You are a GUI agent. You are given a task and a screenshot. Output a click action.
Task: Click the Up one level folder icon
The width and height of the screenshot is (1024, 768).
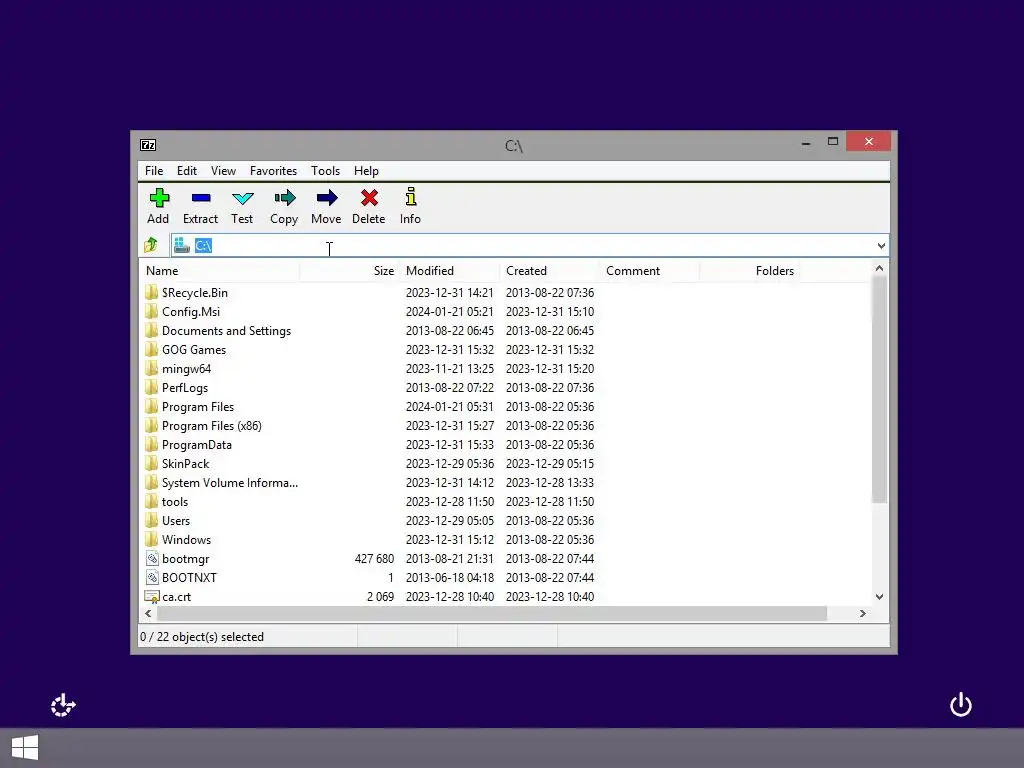pyautogui.click(x=151, y=245)
